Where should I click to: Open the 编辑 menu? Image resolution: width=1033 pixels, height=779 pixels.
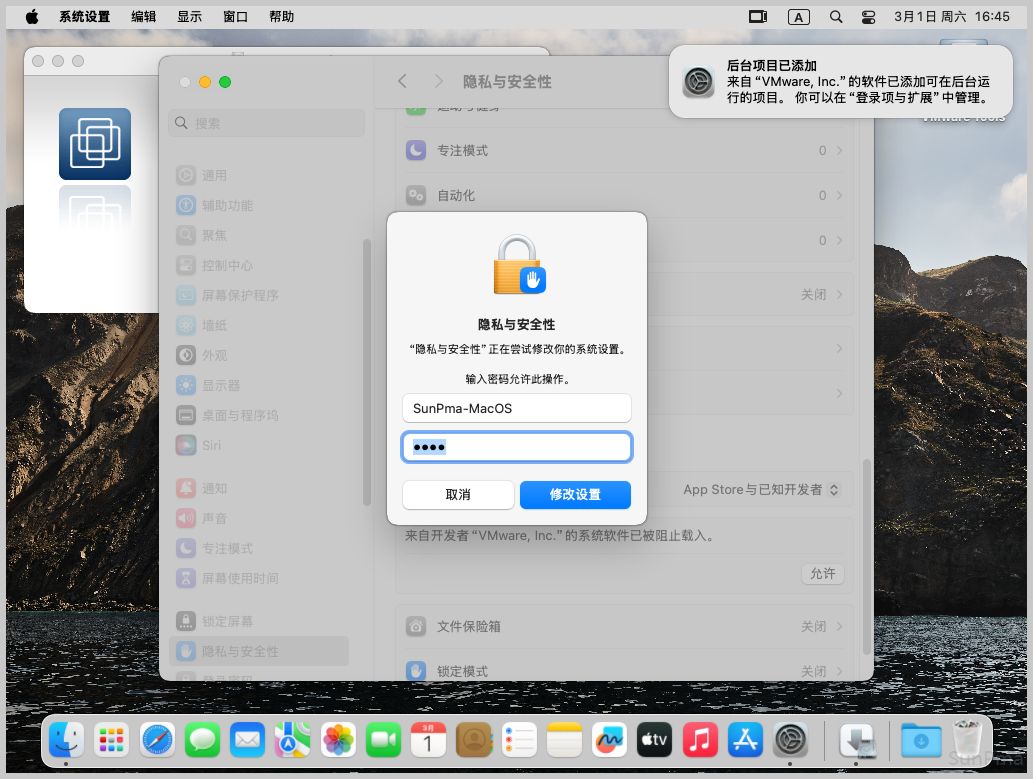pos(143,17)
